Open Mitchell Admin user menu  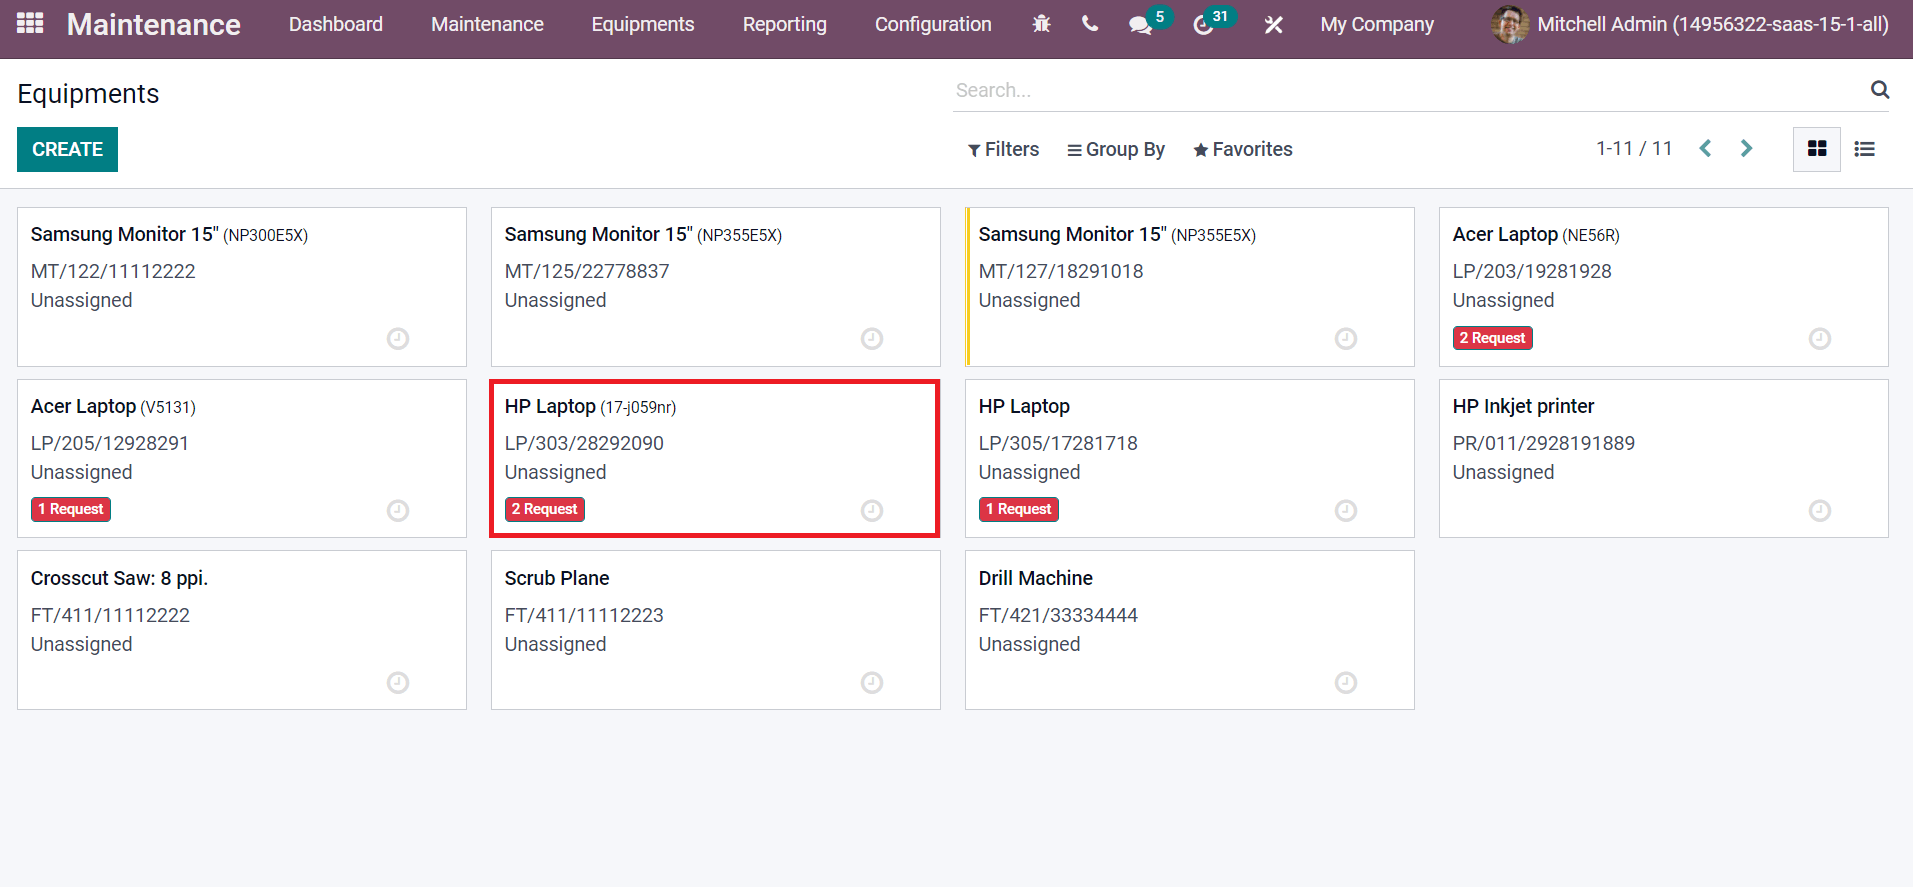(x=1690, y=24)
